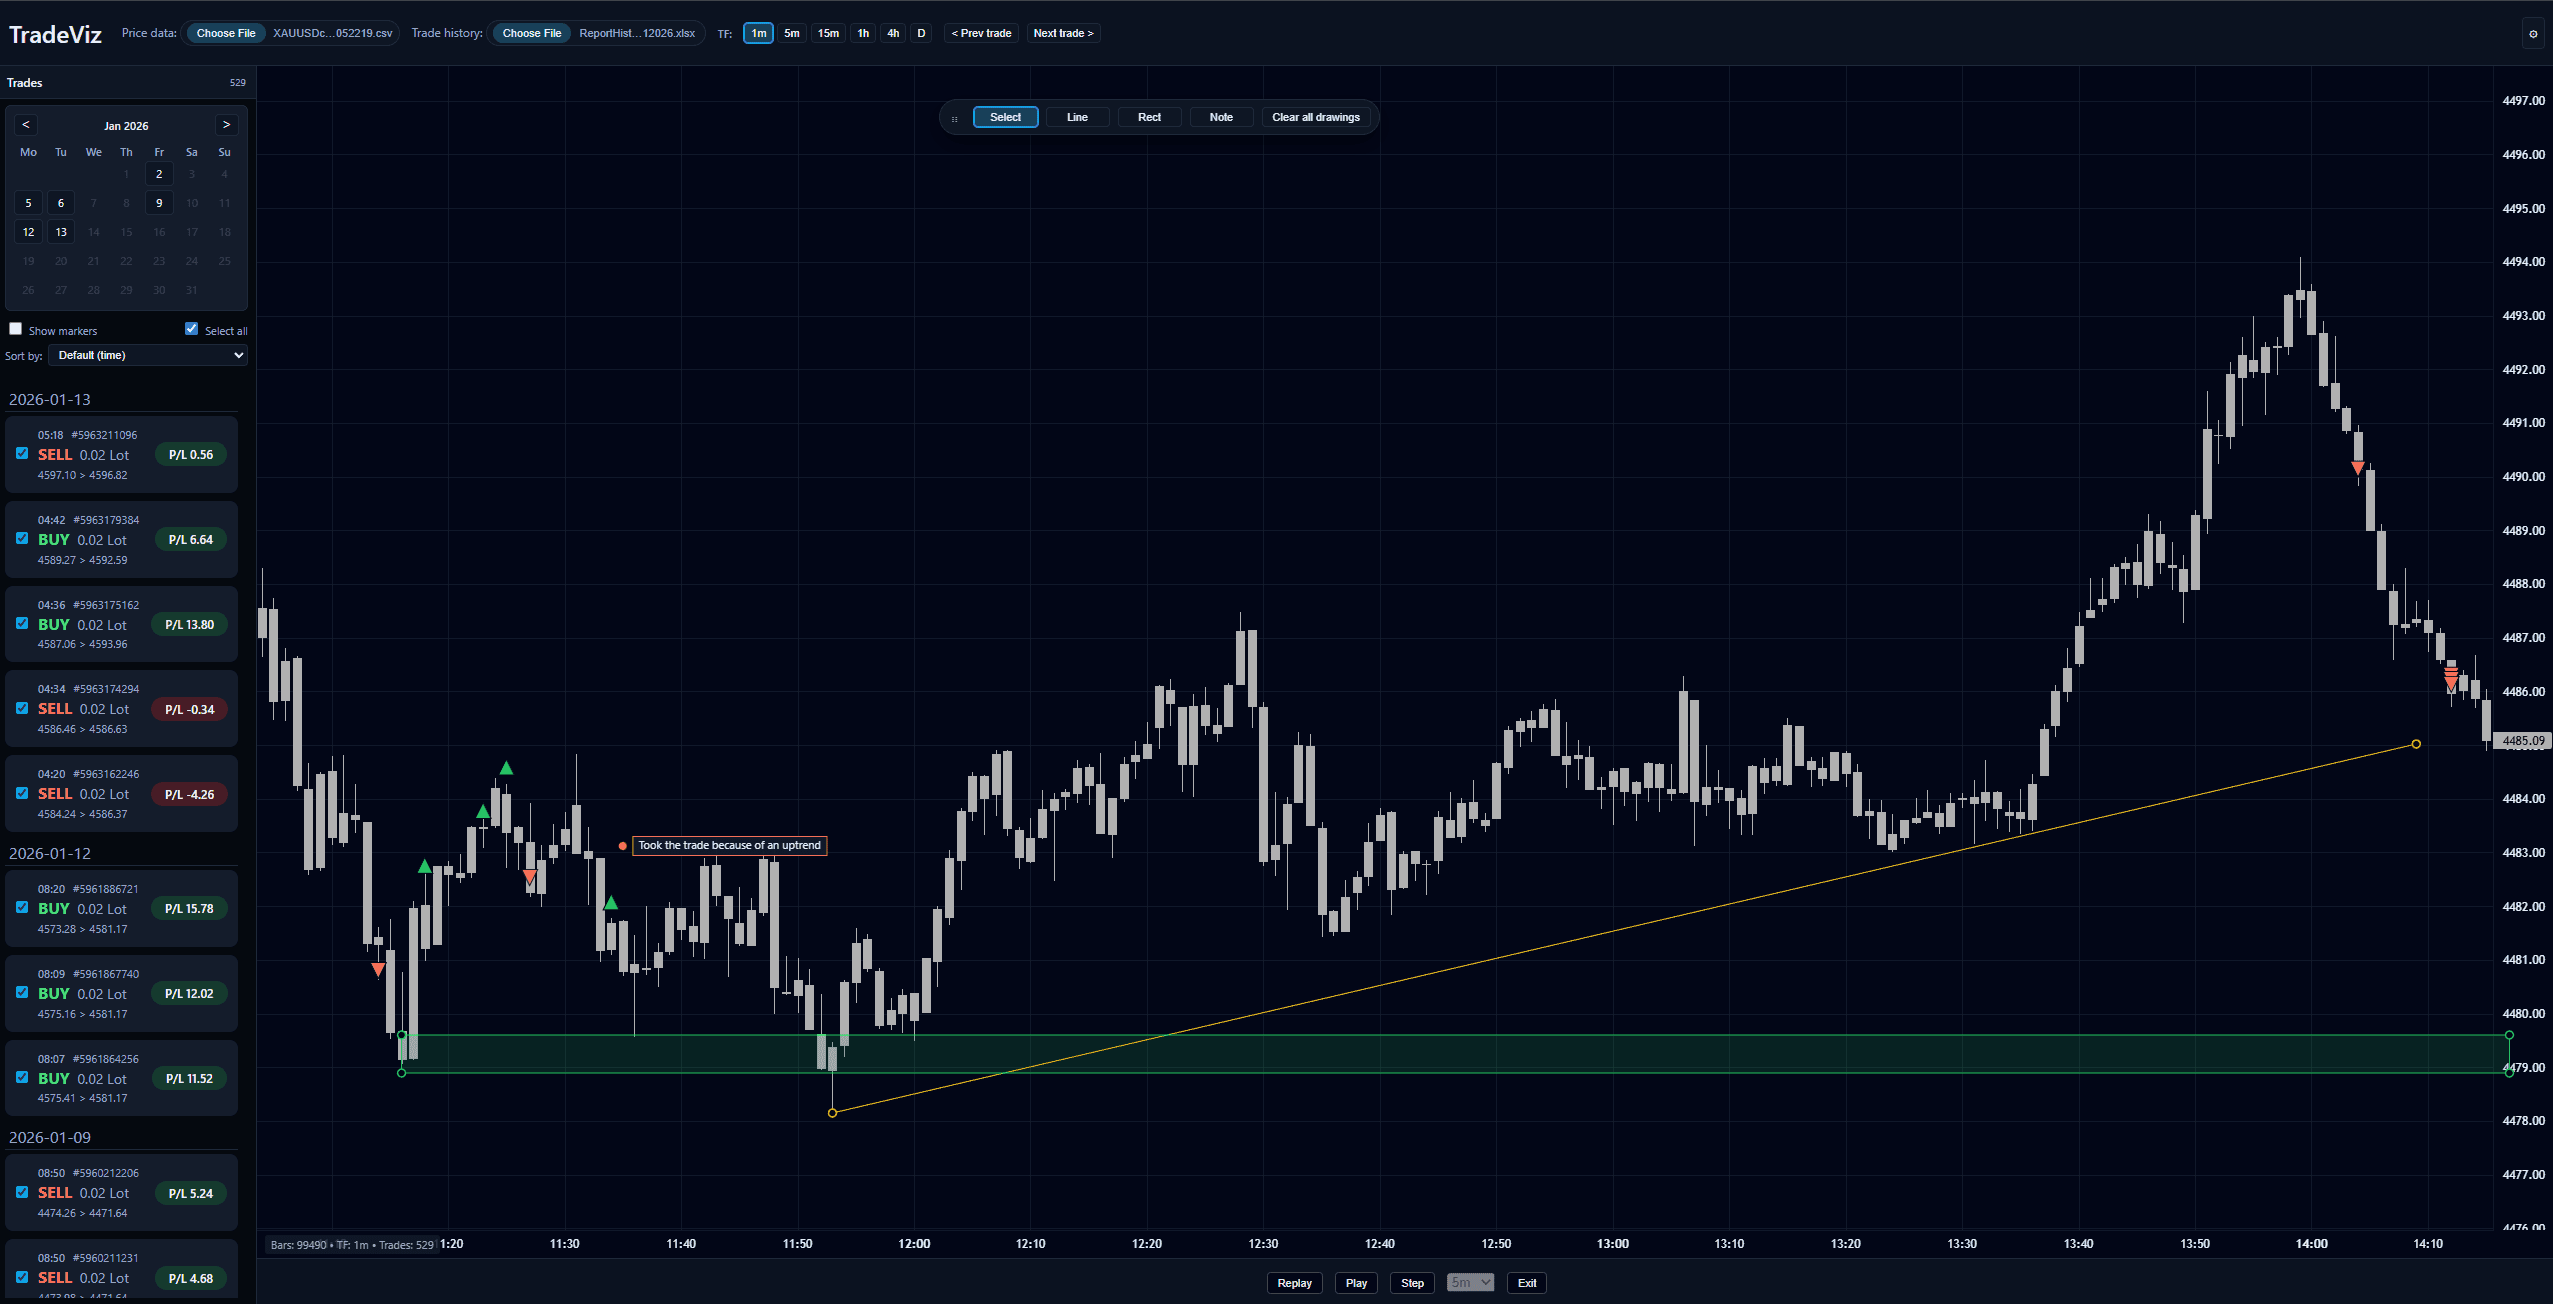Click the green buy arrow near 11:25

click(506, 768)
